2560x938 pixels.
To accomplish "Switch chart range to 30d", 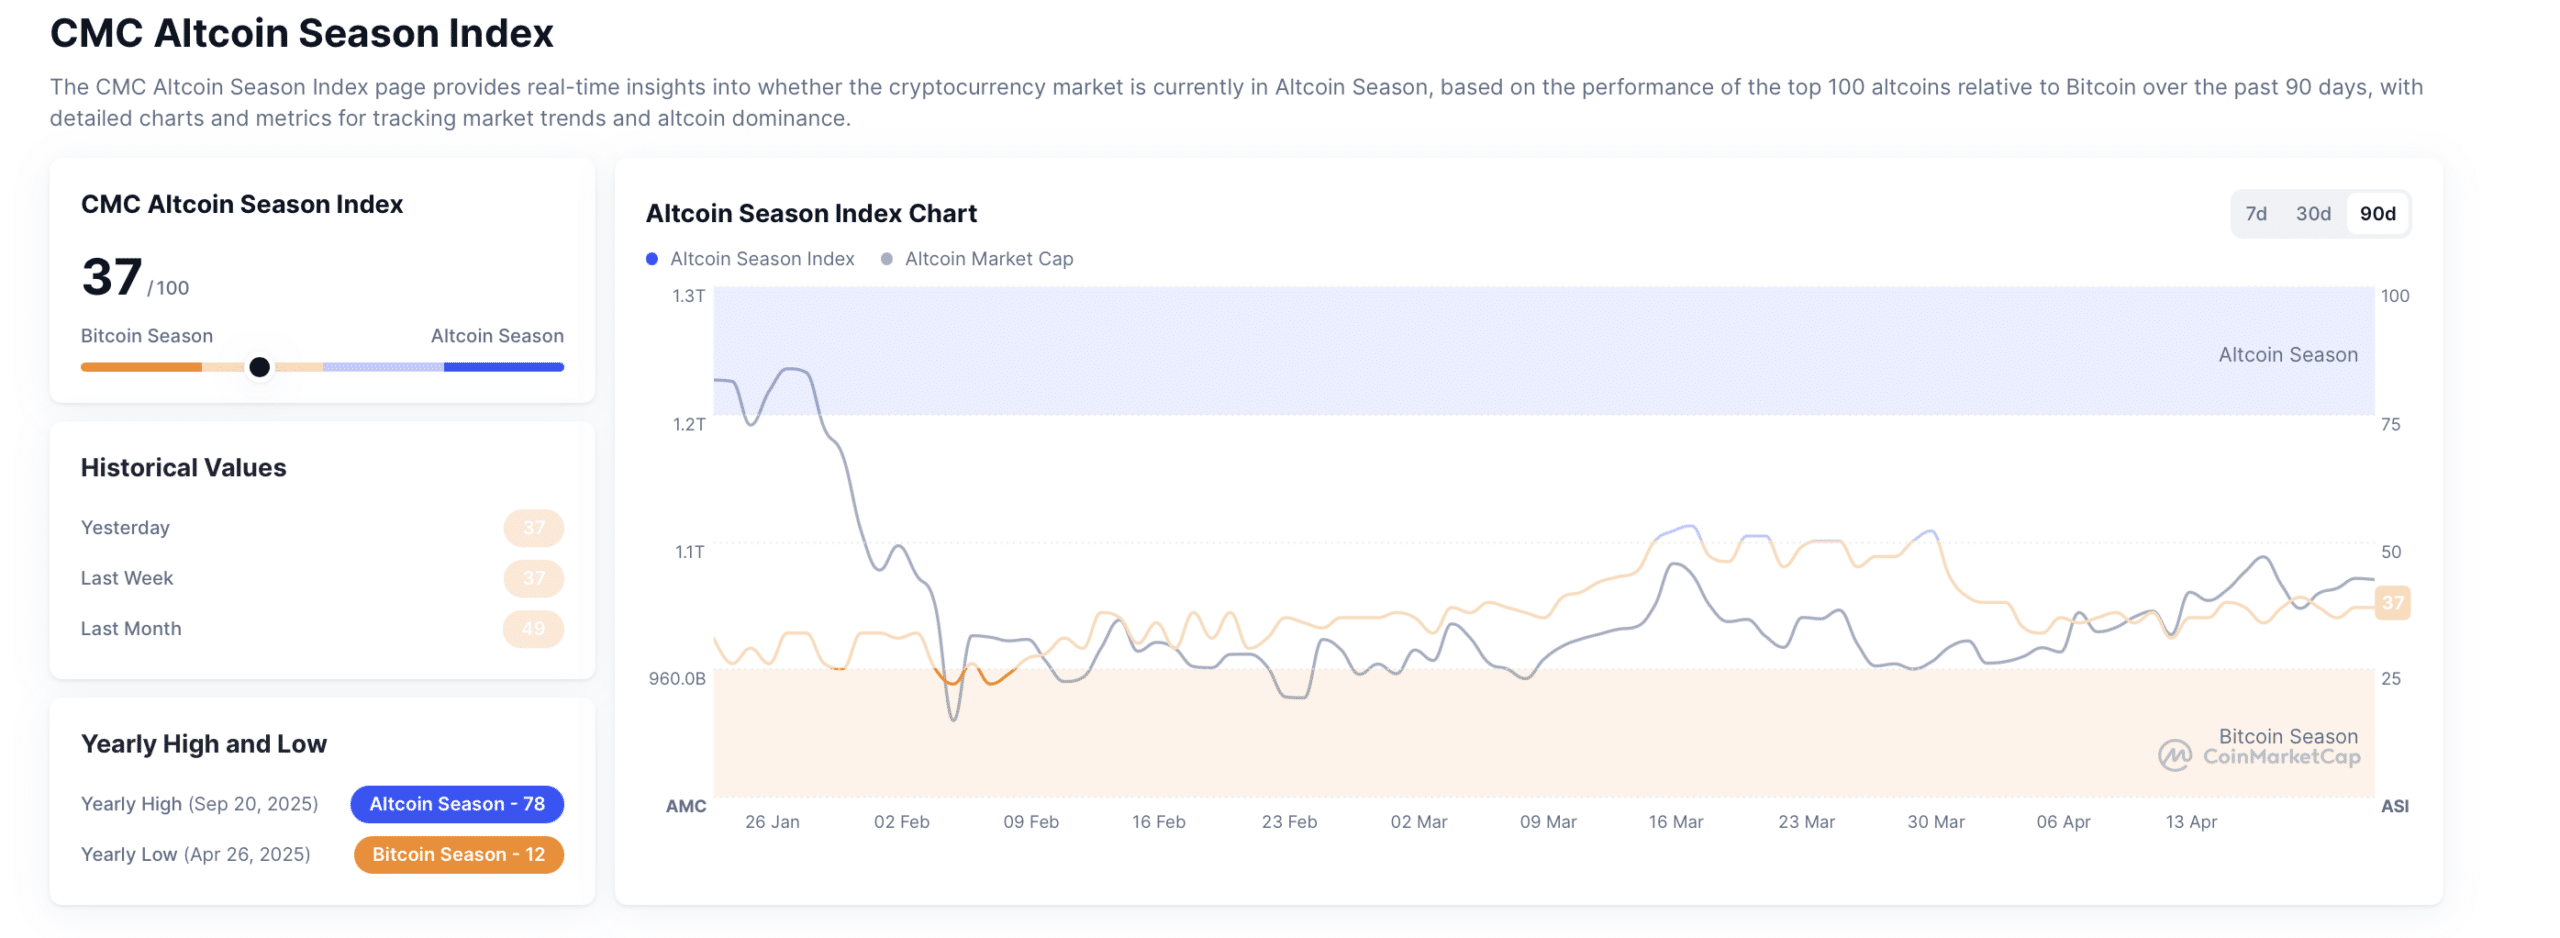I will pyautogui.click(x=2311, y=213).
